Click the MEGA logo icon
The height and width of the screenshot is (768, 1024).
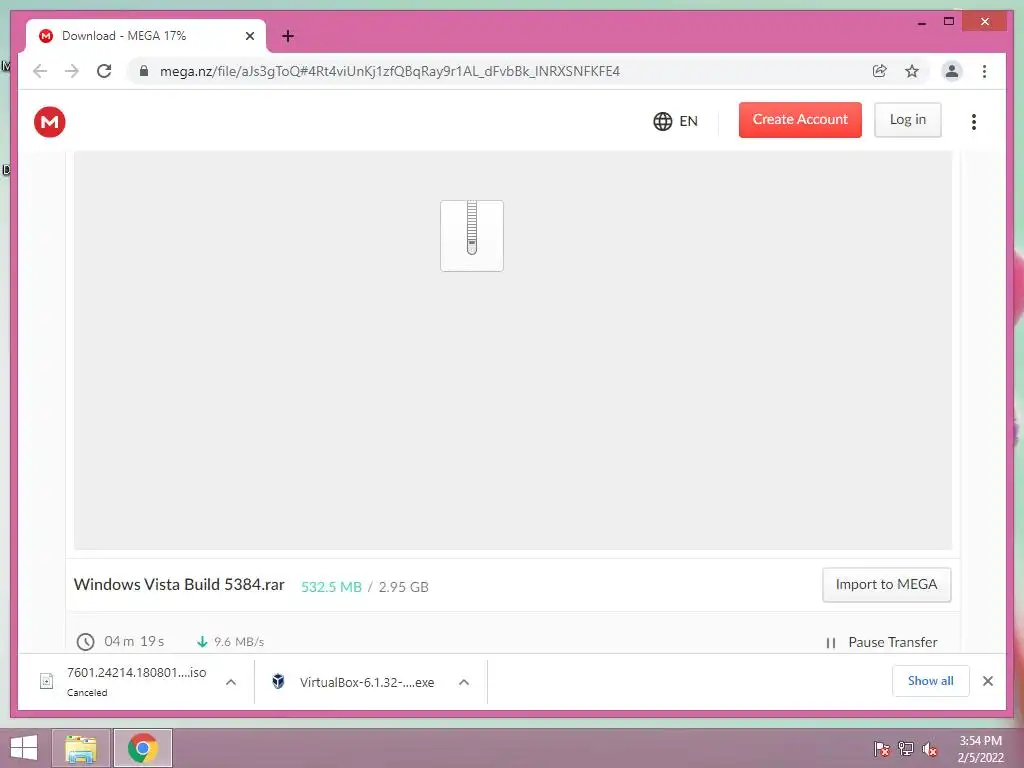pyautogui.click(x=50, y=121)
